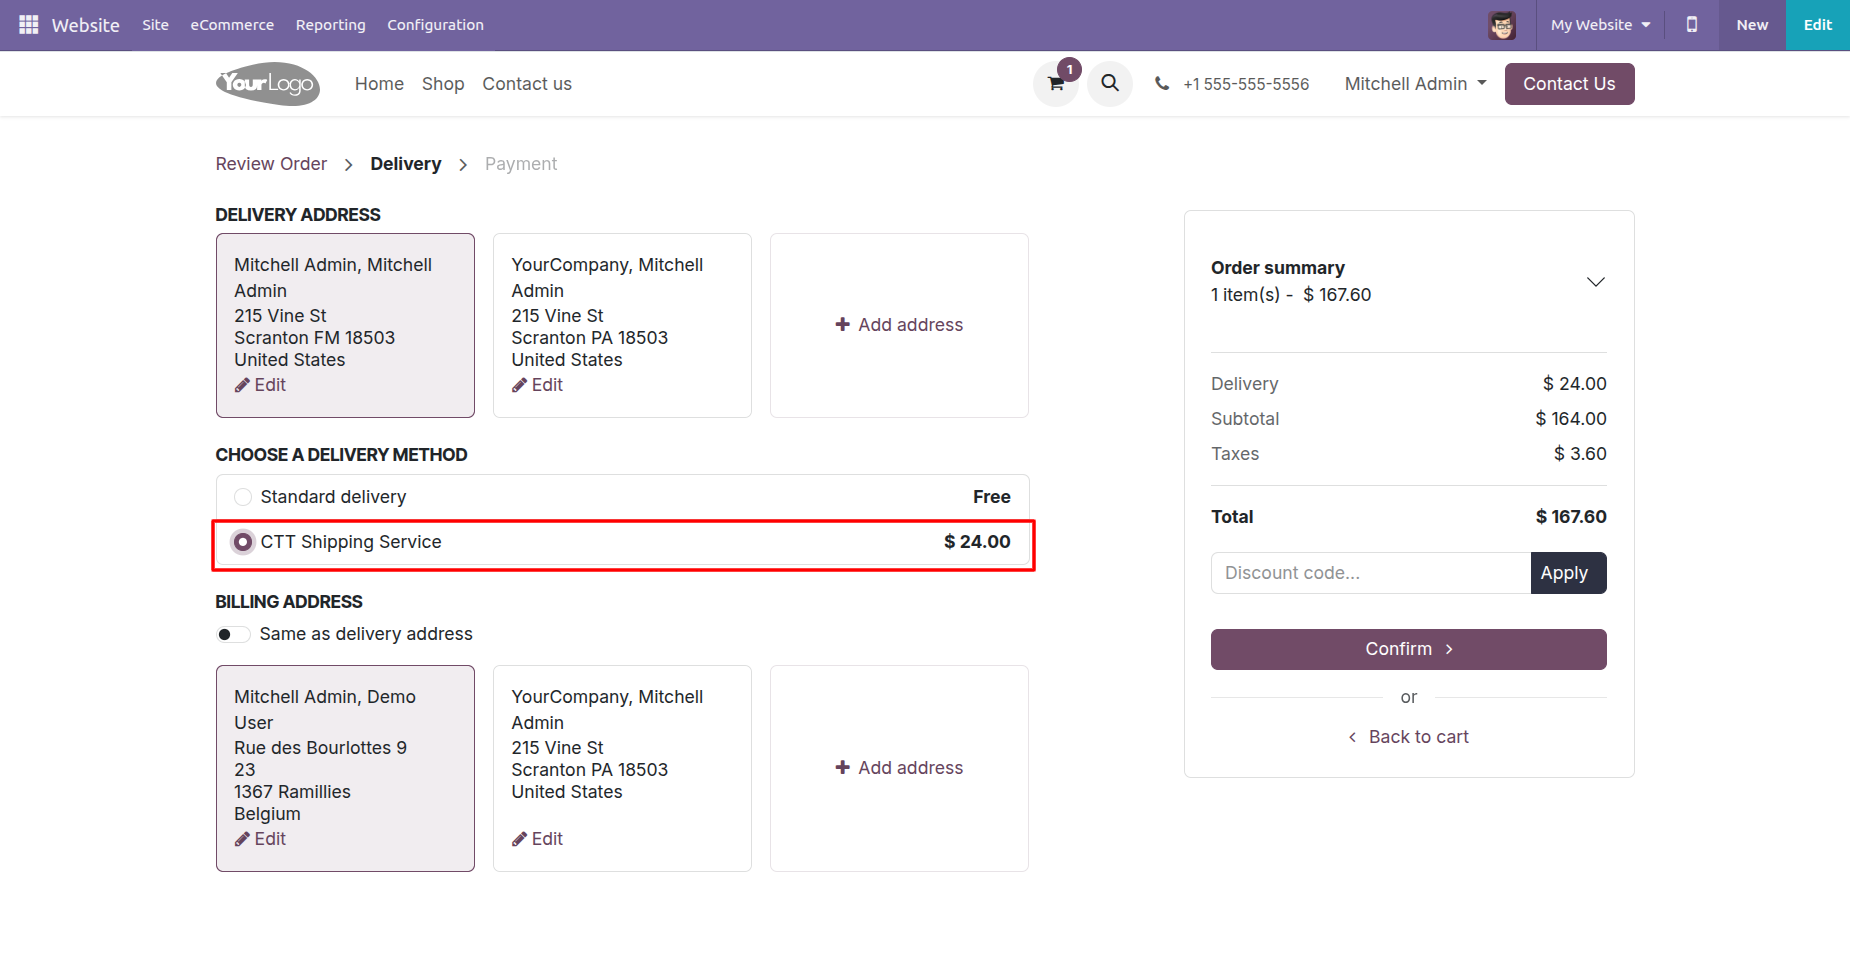Image resolution: width=1850 pixels, height=966 pixels.
Task: Click the phone icon beside the number
Action: point(1162,84)
